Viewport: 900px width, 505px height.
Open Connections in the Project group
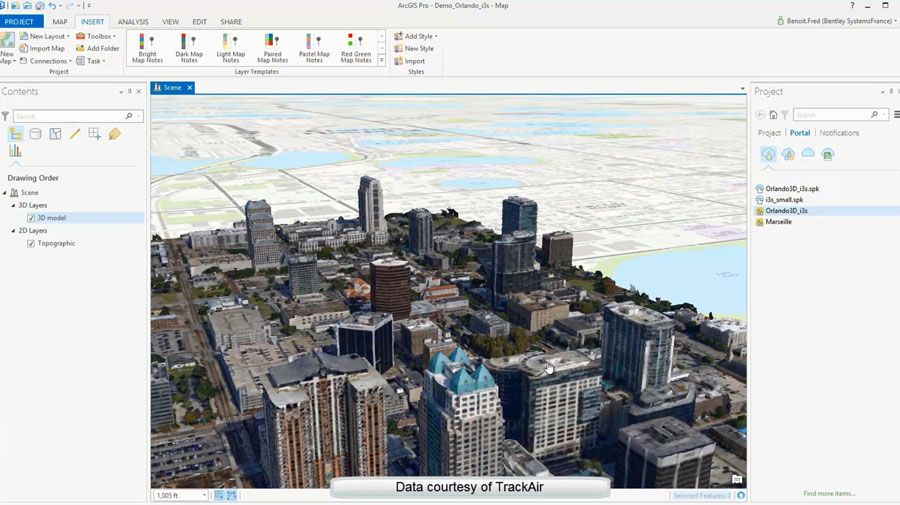pyautogui.click(x=45, y=61)
